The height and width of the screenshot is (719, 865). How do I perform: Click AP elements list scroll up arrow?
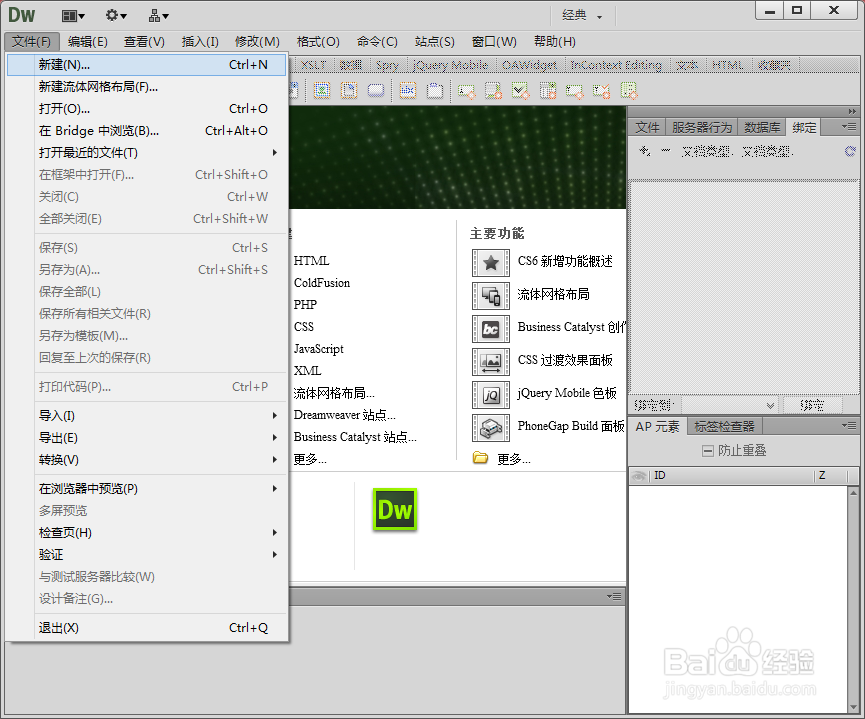tap(853, 492)
